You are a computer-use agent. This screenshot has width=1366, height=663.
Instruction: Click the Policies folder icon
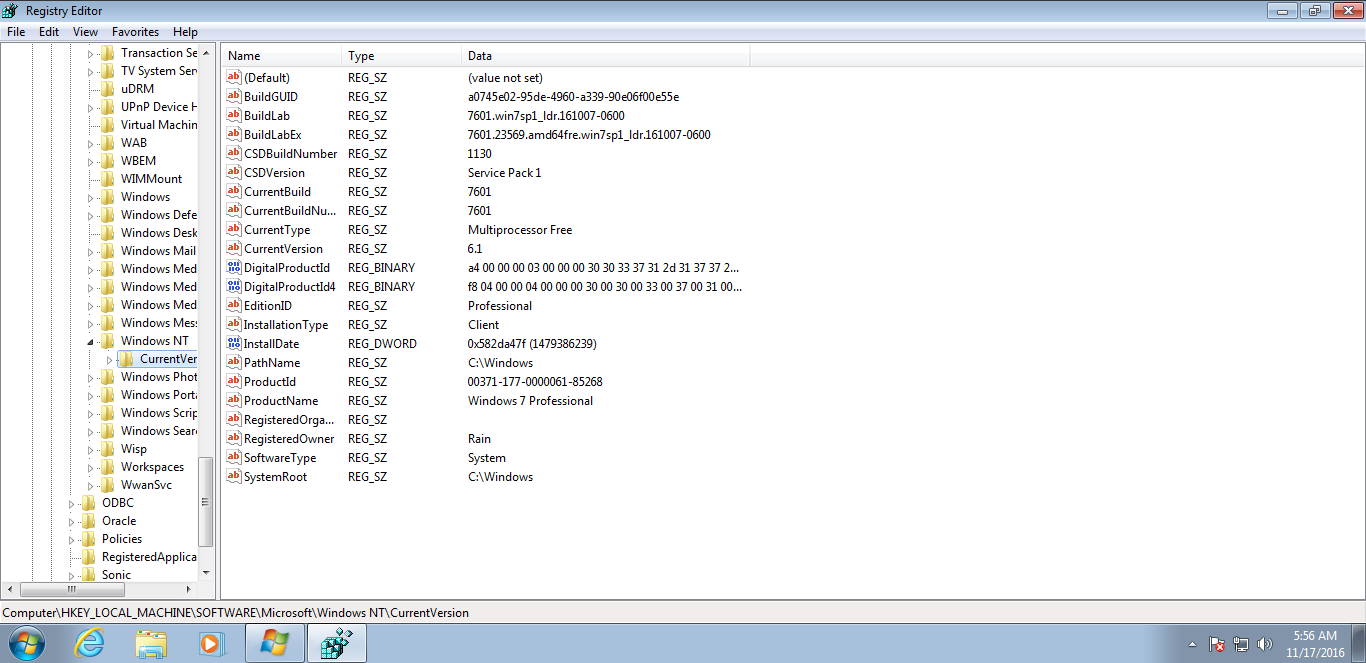pyautogui.click(x=88, y=539)
